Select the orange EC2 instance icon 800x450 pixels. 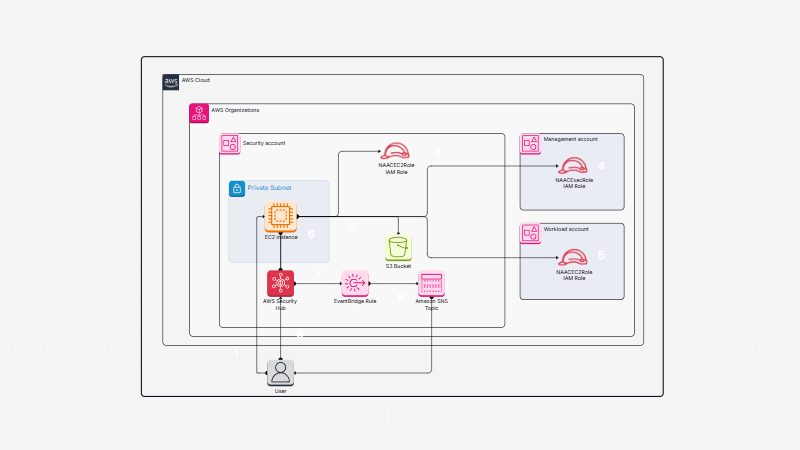pos(281,216)
